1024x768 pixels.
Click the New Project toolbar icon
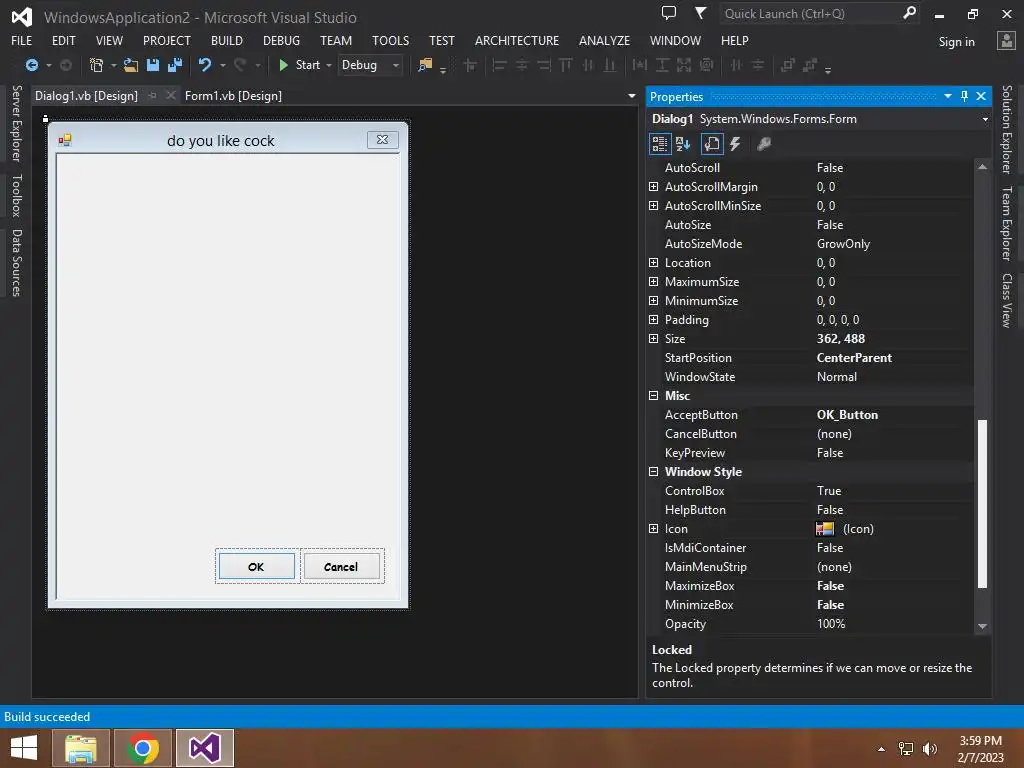(96, 65)
